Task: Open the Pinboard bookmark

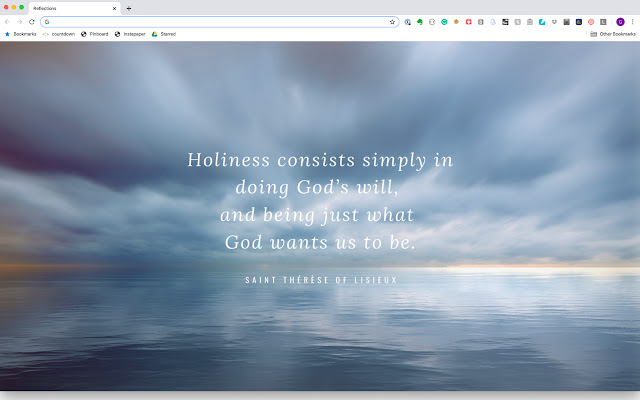Action: click(95, 34)
